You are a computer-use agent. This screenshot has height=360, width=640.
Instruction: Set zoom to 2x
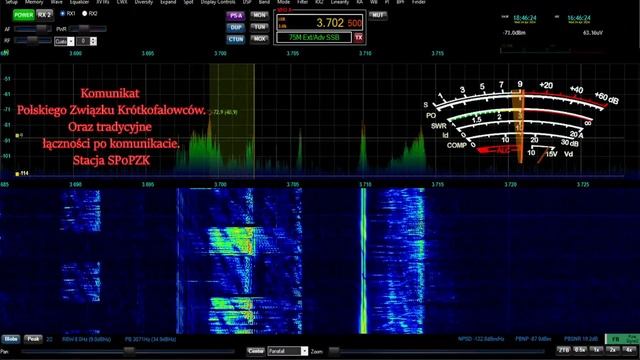pos(613,350)
